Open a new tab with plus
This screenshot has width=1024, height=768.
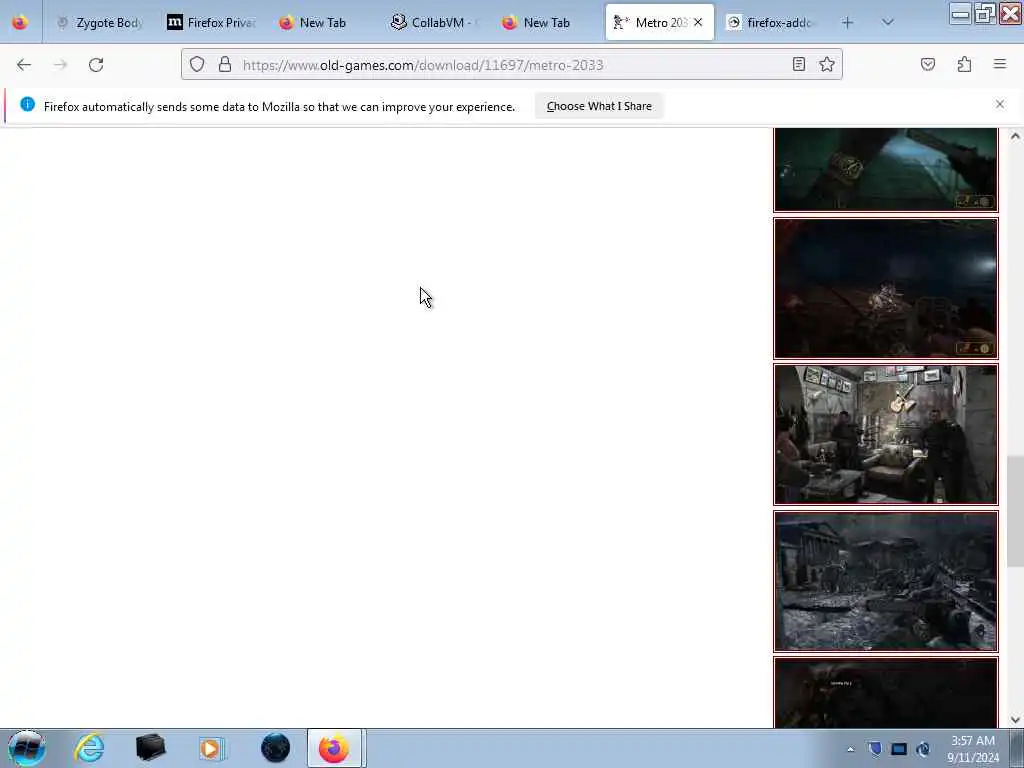pyautogui.click(x=848, y=22)
